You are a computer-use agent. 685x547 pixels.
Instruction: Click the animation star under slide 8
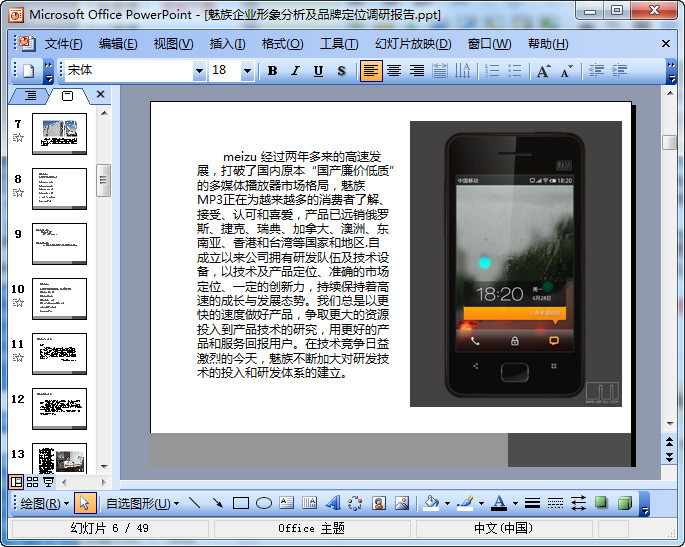pyautogui.click(x=18, y=193)
